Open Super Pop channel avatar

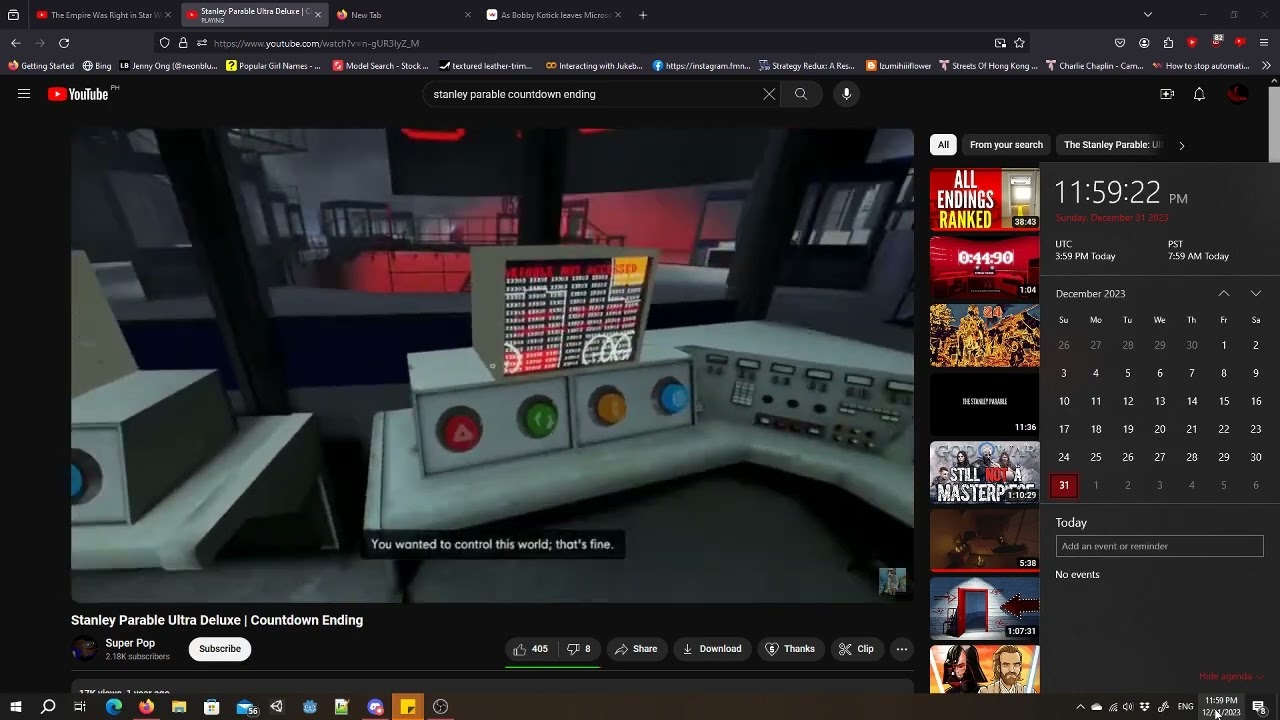84,649
